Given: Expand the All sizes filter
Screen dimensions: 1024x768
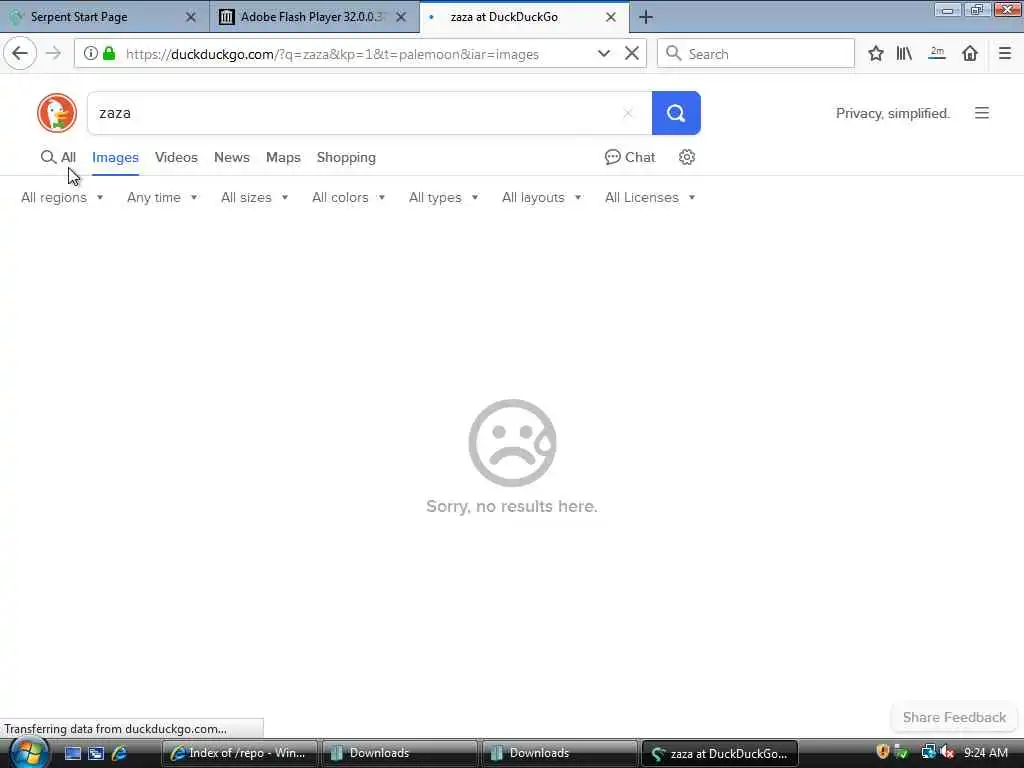Looking at the screenshot, I should (x=254, y=197).
